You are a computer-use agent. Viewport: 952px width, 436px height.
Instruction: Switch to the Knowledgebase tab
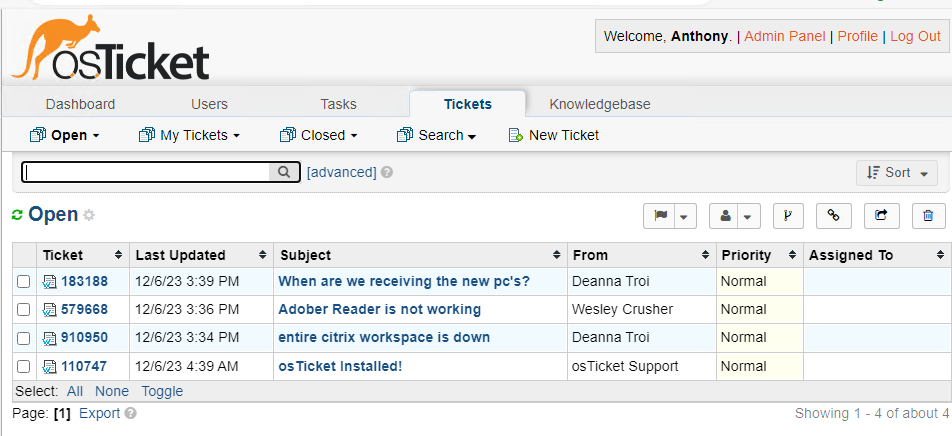600,104
